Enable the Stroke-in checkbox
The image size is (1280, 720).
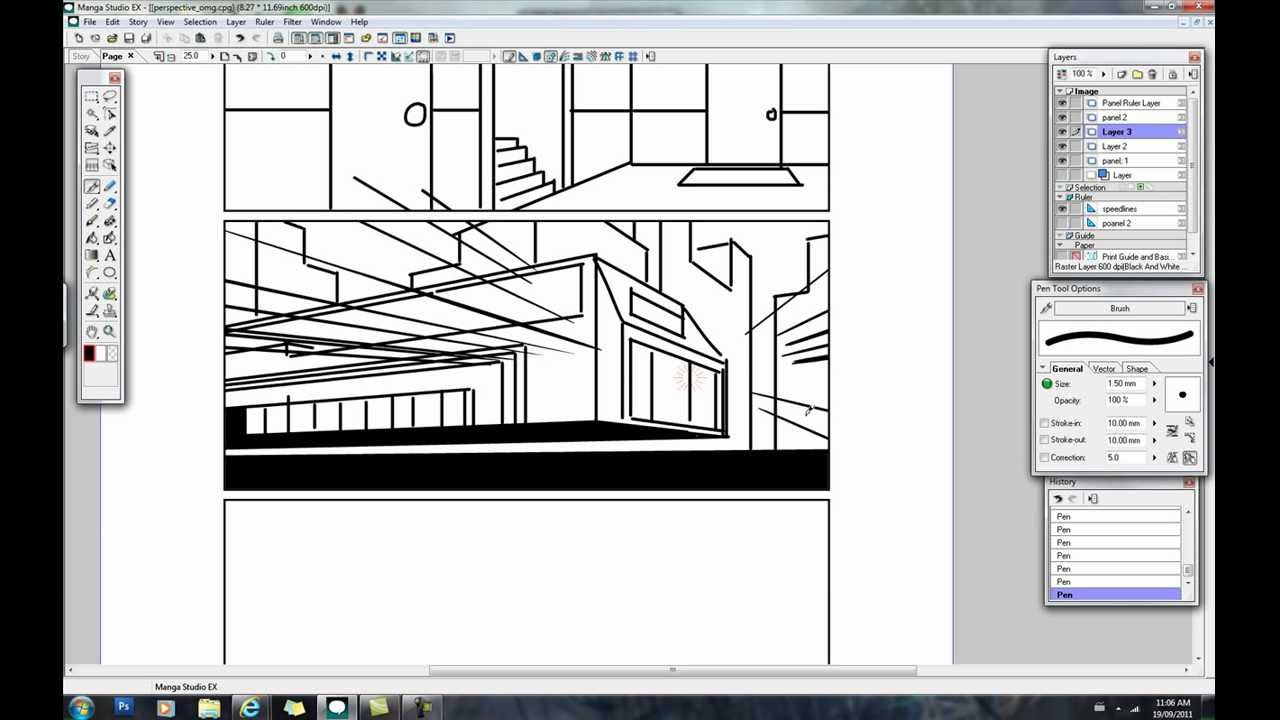pyautogui.click(x=1045, y=423)
